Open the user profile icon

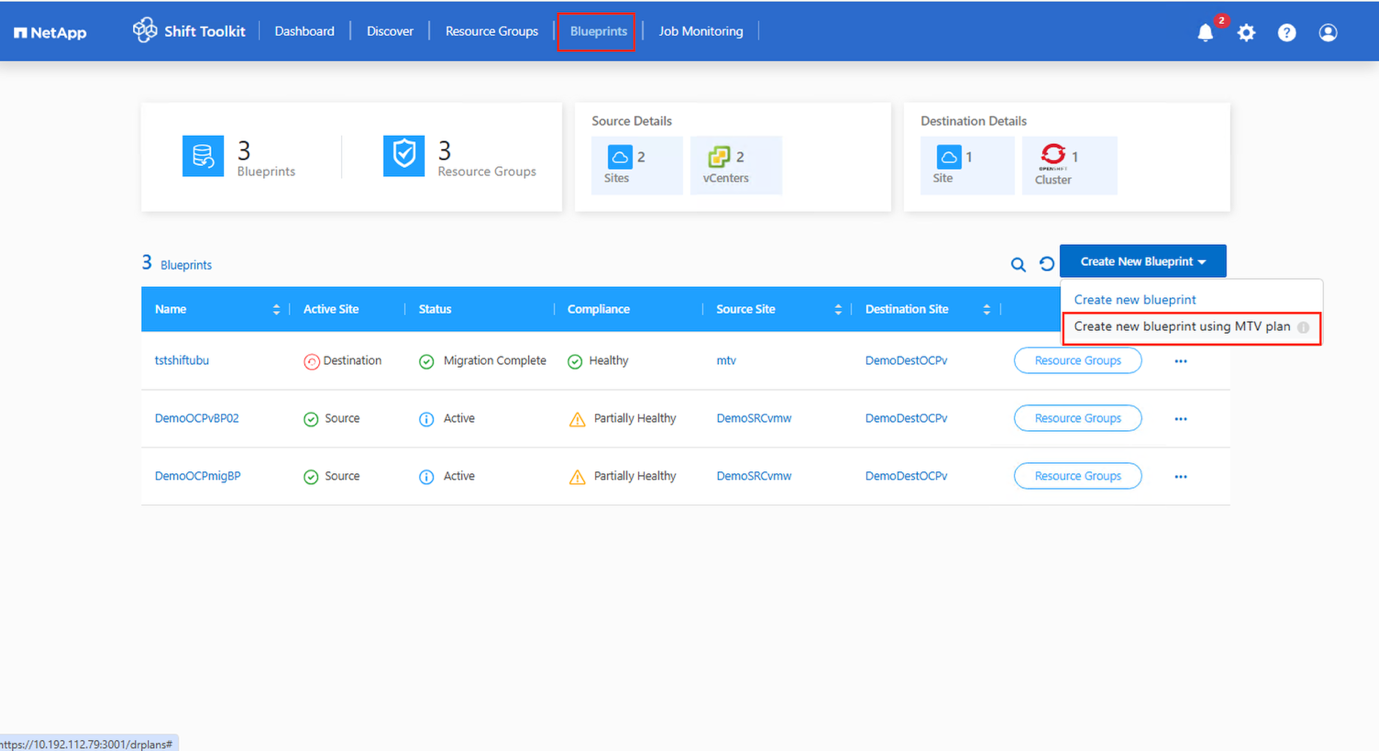pos(1328,33)
